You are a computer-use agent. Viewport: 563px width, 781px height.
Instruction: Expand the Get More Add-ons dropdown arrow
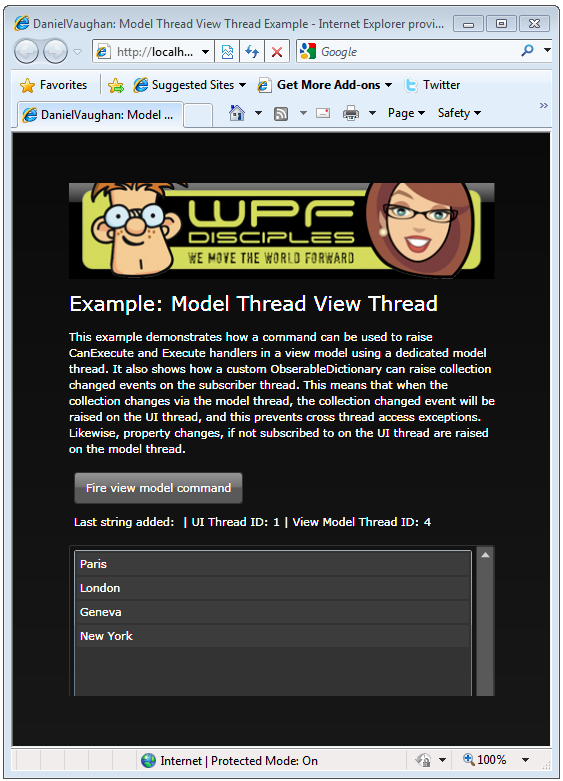(388, 85)
